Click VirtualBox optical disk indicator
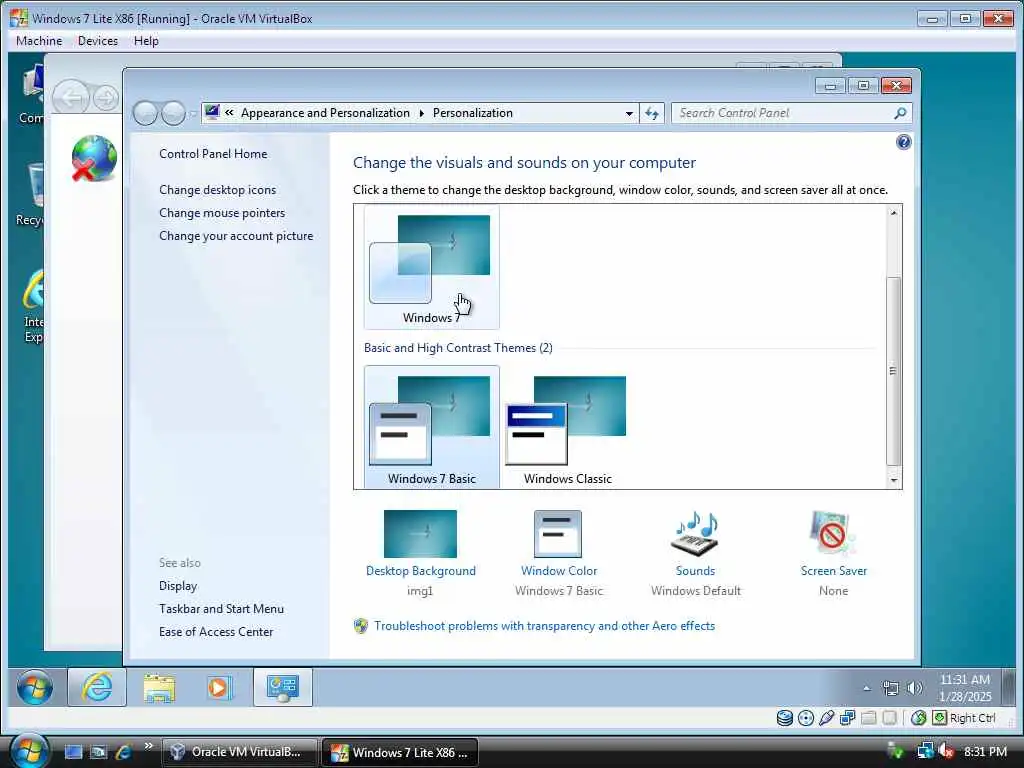The height and width of the screenshot is (768, 1024). 806,718
